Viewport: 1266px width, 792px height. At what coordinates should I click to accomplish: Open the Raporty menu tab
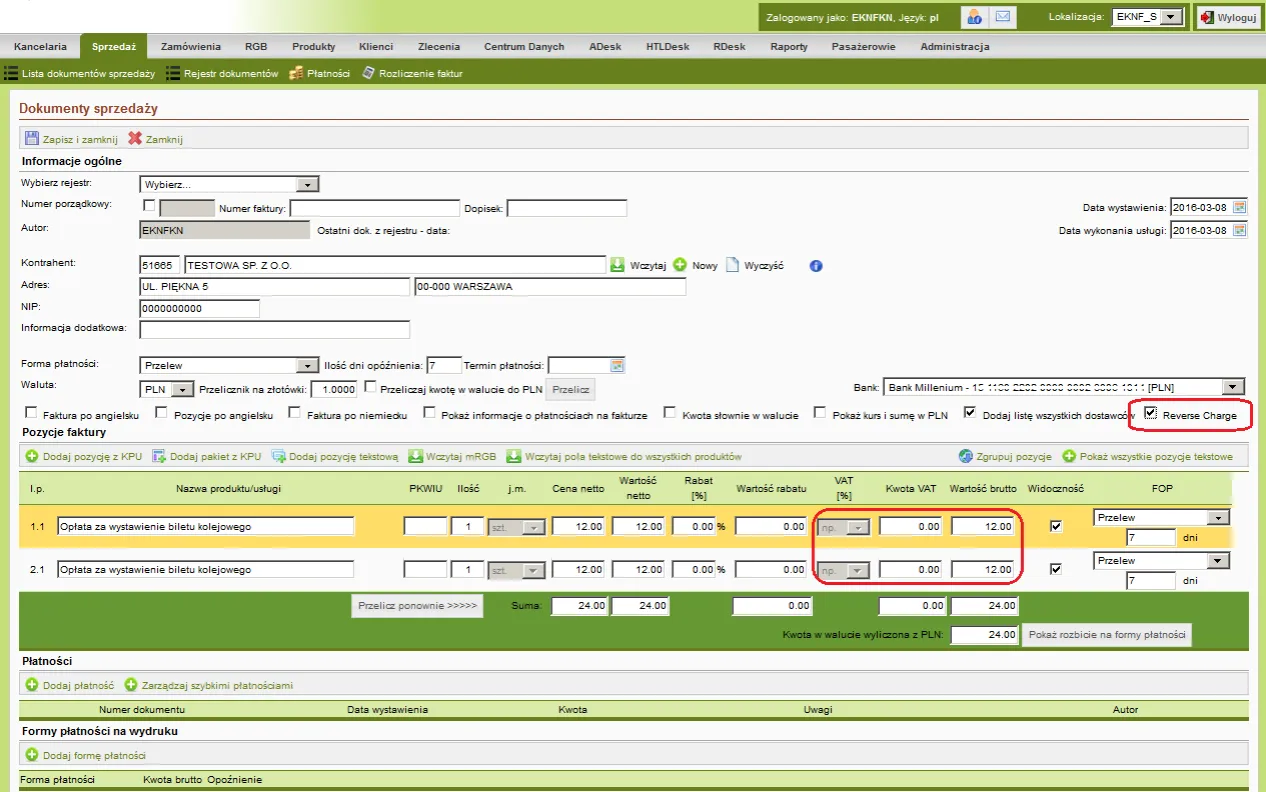point(789,46)
